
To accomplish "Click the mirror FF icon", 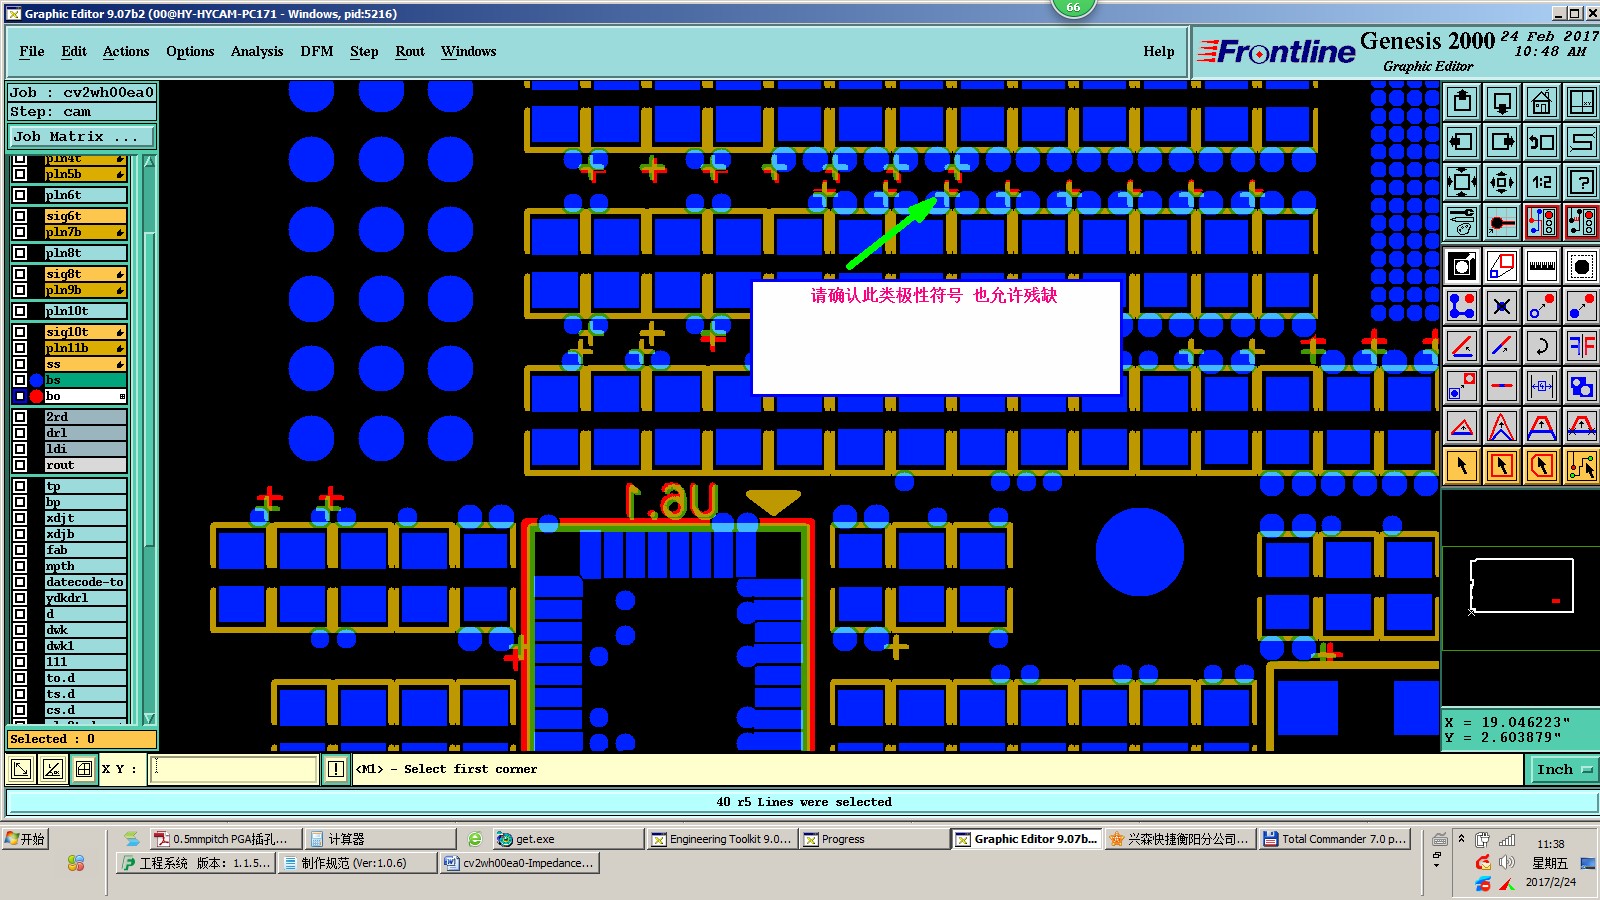I will coord(1582,346).
